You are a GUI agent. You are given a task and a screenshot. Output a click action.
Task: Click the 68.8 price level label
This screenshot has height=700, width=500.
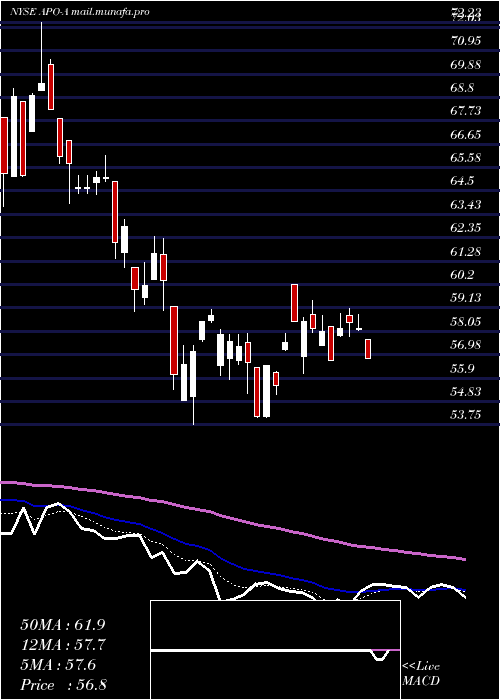pos(462,88)
